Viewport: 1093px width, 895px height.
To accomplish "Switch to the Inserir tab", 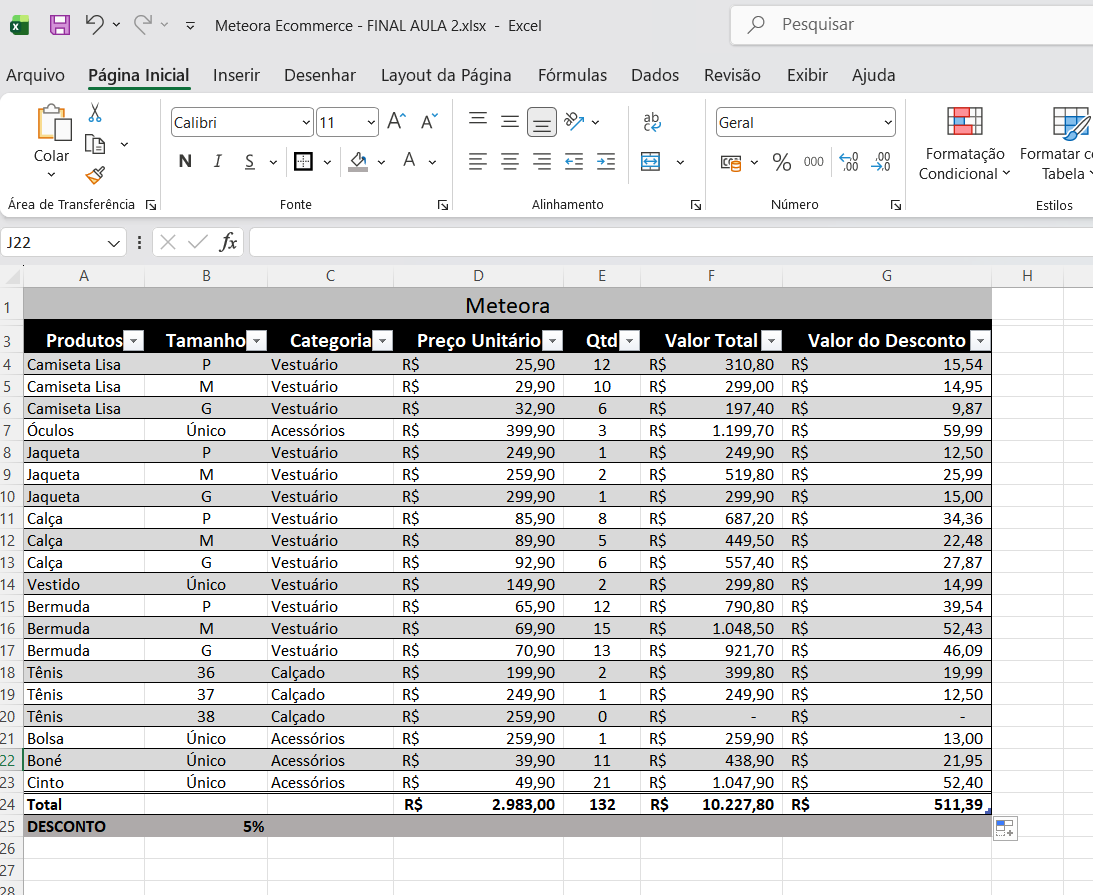I will point(236,75).
